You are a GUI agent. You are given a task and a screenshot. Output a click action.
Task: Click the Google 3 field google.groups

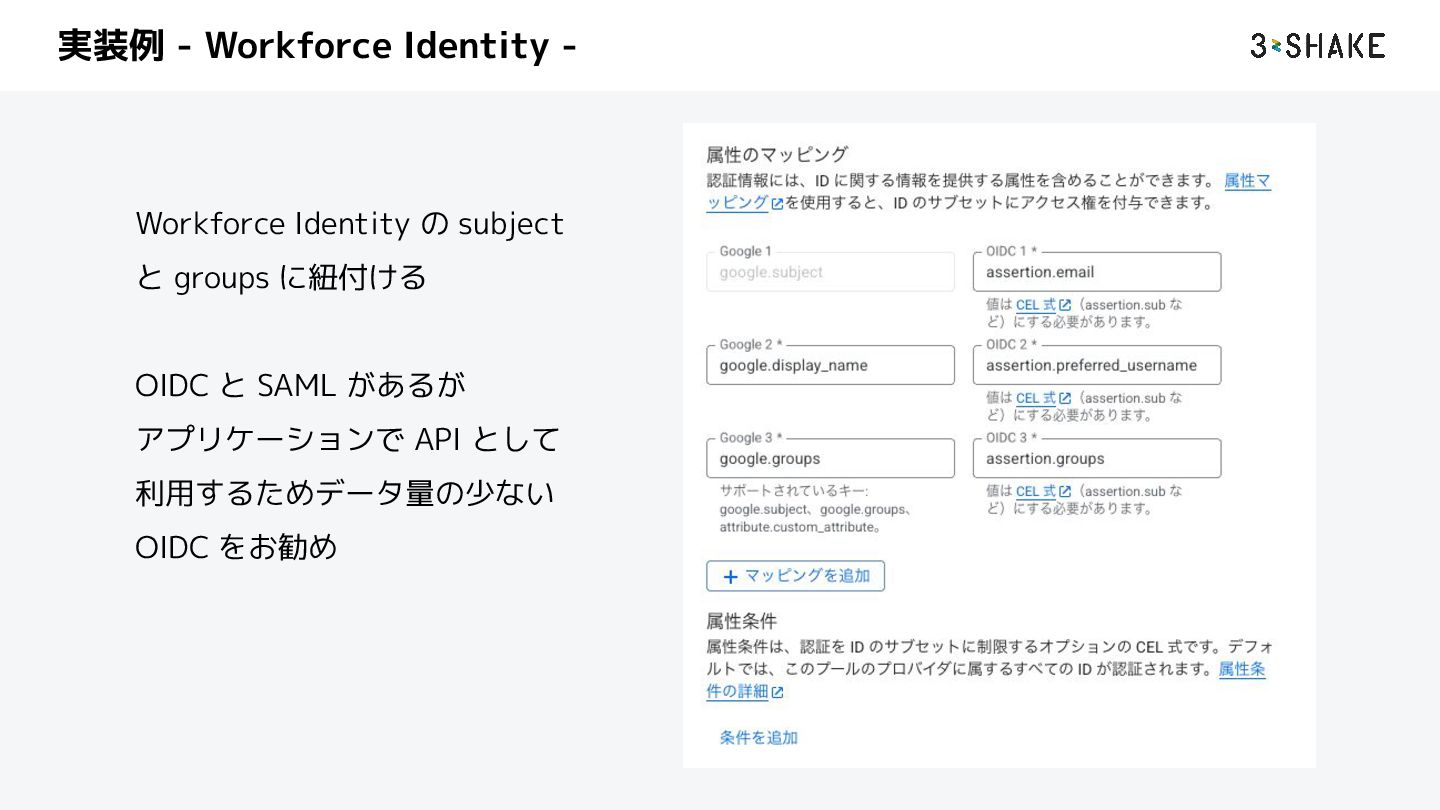(x=830, y=459)
